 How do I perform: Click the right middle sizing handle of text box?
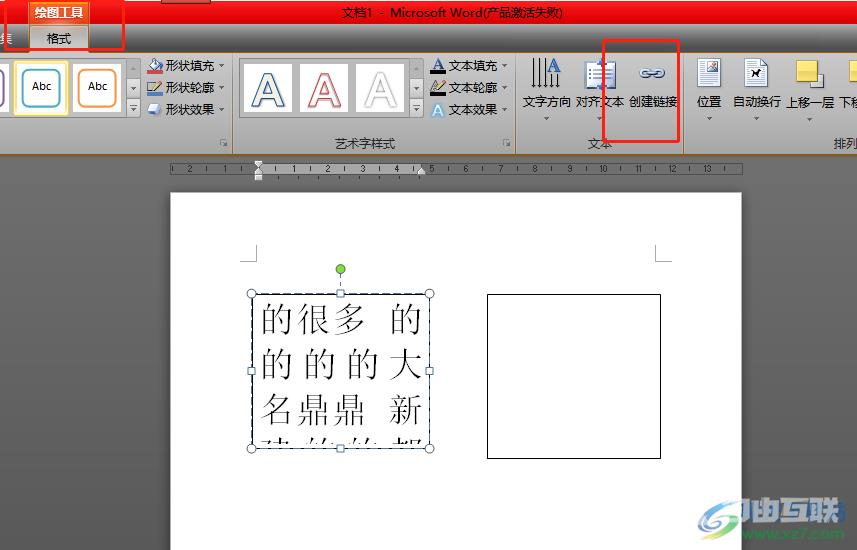[430, 371]
